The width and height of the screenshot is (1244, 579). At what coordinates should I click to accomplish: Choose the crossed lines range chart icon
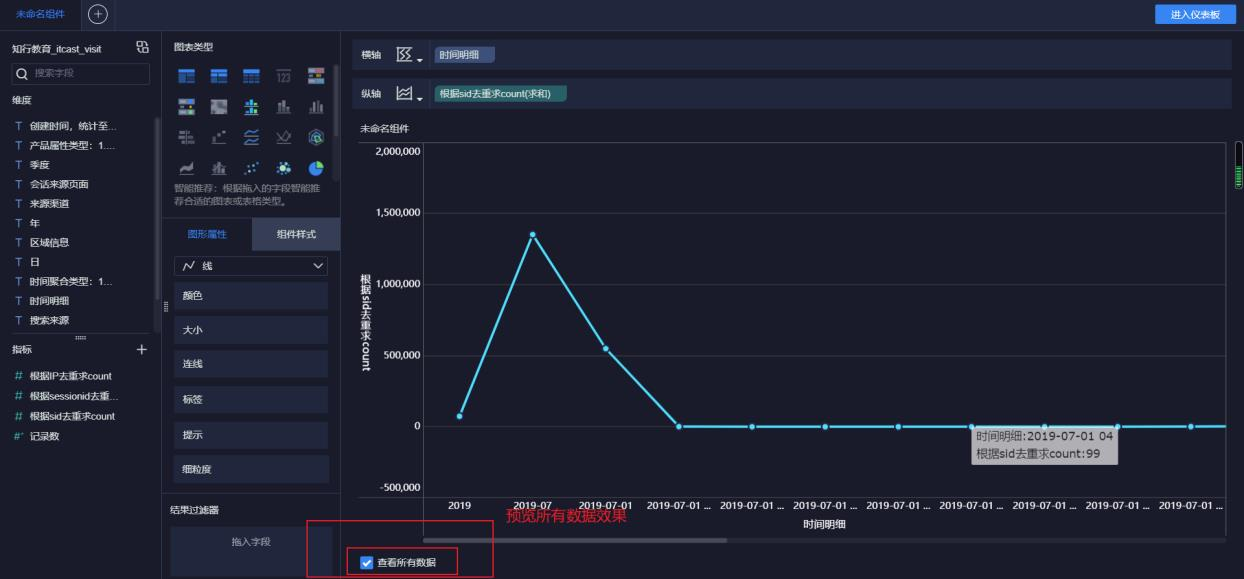[284, 137]
